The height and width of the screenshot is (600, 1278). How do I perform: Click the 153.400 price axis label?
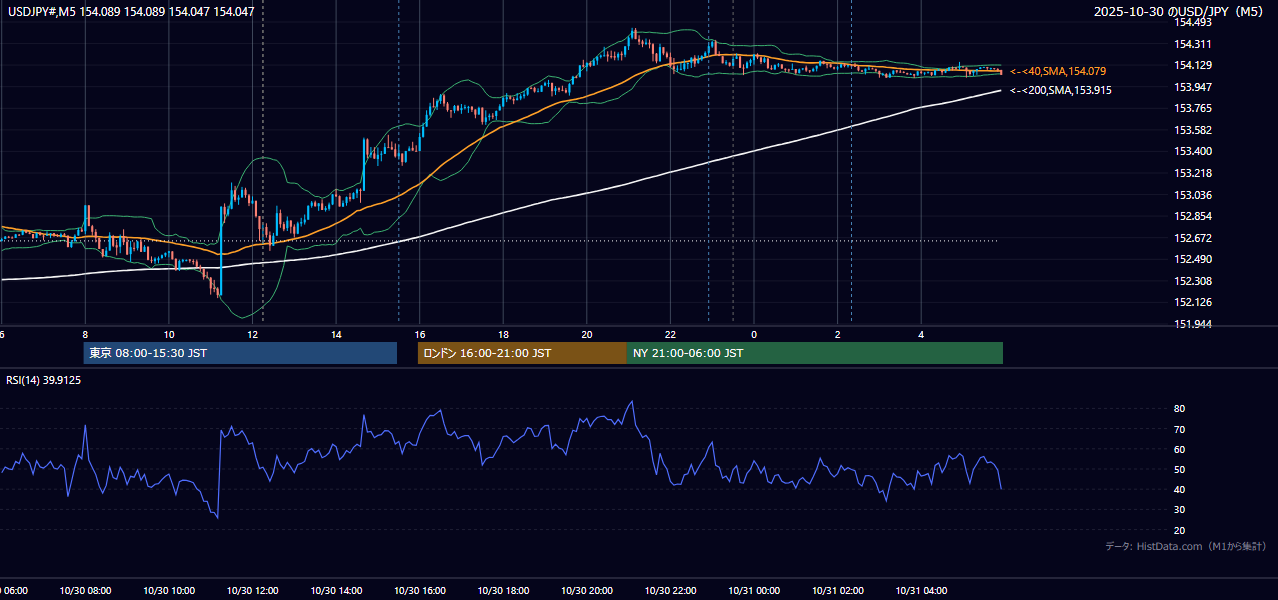[1193, 151]
